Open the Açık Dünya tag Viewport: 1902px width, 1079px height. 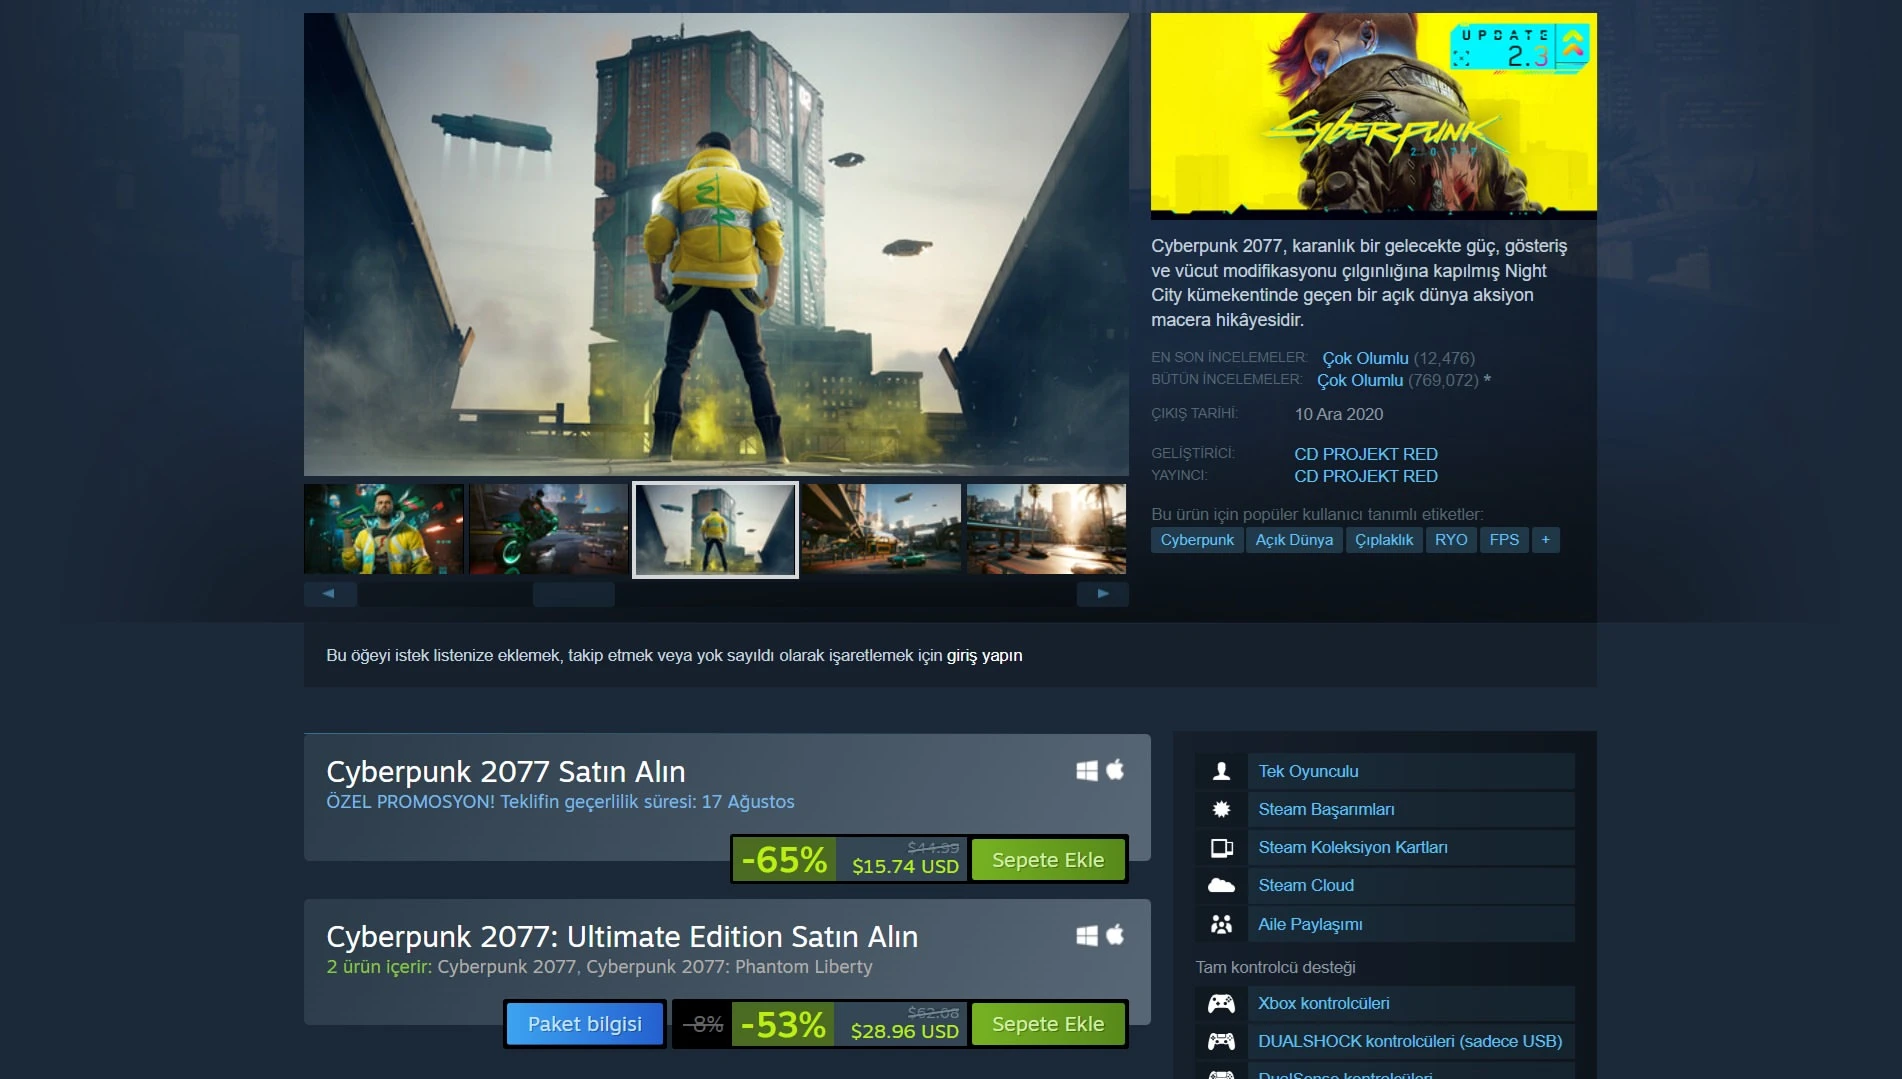pyautogui.click(x=1294, y=540)
